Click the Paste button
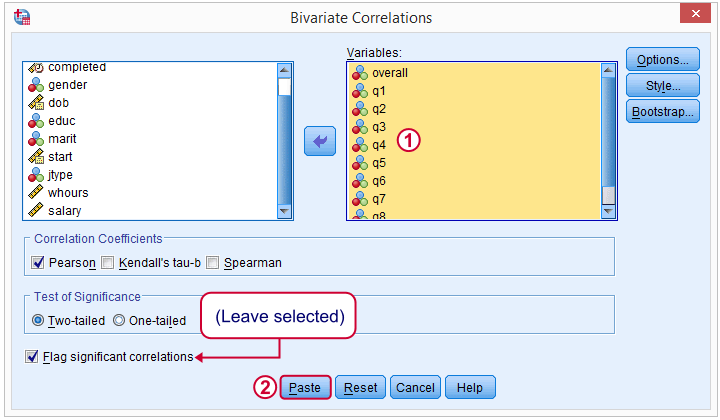Image resolution: width=720 pixels, height=420 pixels. (x=305, y=387)
